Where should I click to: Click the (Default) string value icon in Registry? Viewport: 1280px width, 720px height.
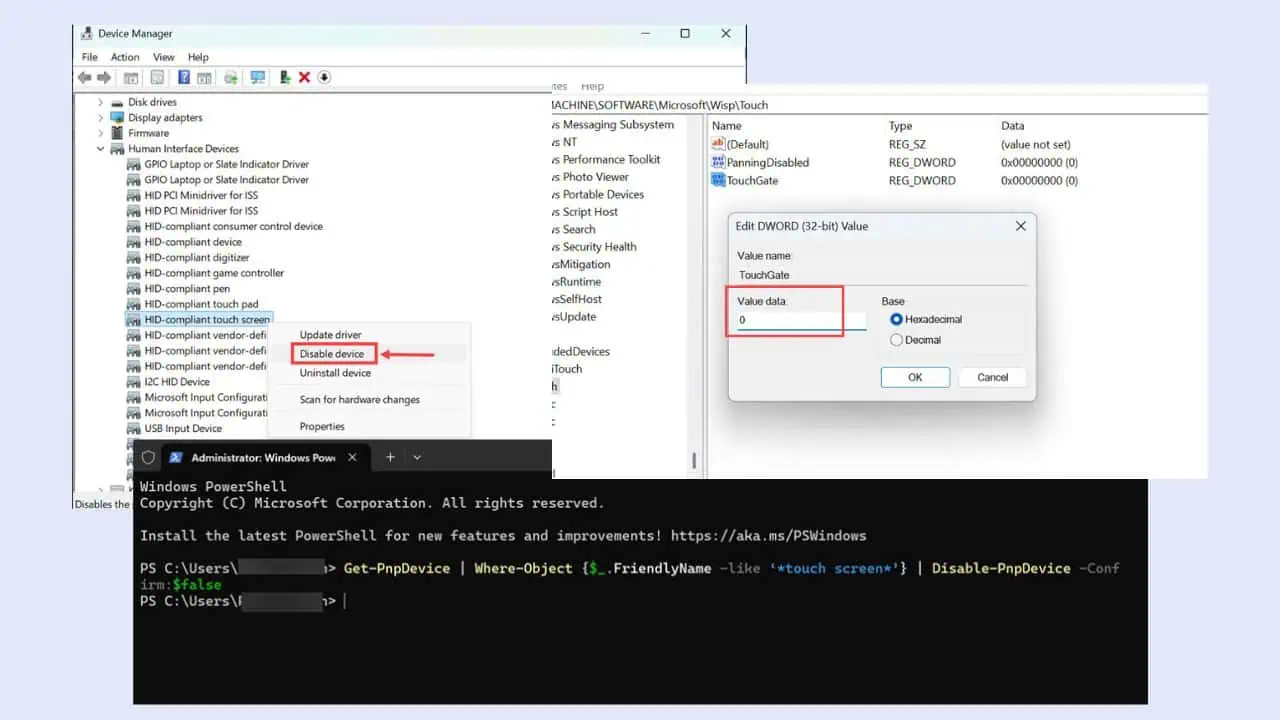point(718,144)
